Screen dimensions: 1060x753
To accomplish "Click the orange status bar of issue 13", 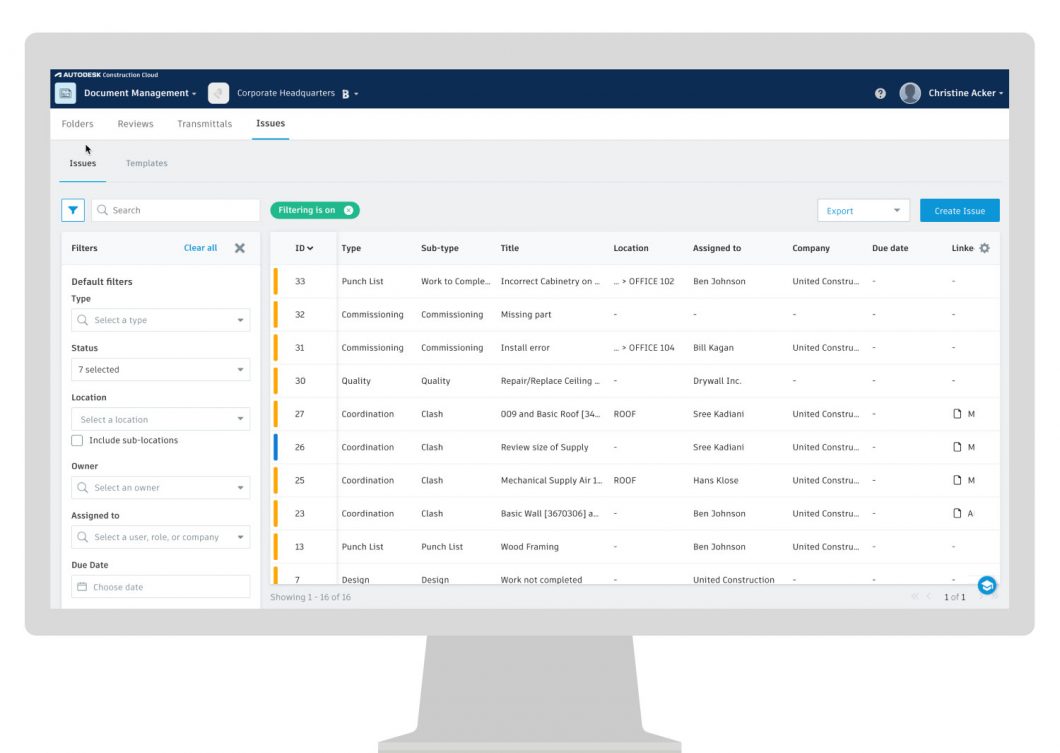I will pos(275,546).
